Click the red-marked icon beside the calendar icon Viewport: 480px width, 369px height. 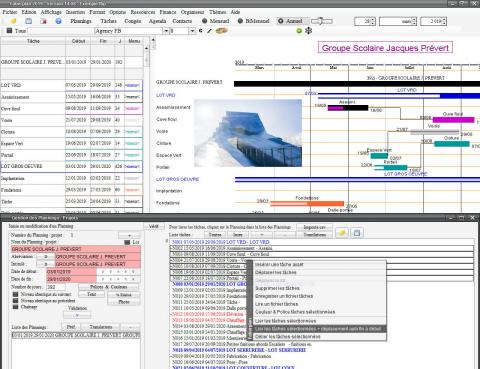[43, 21]
